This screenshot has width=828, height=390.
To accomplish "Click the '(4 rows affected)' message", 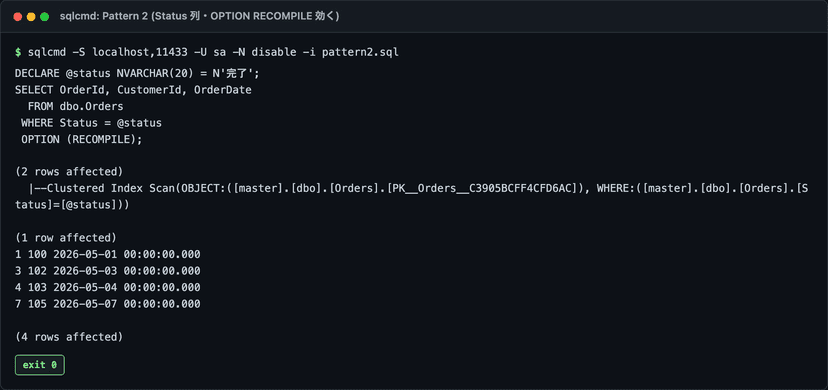I will pos(69,337).
